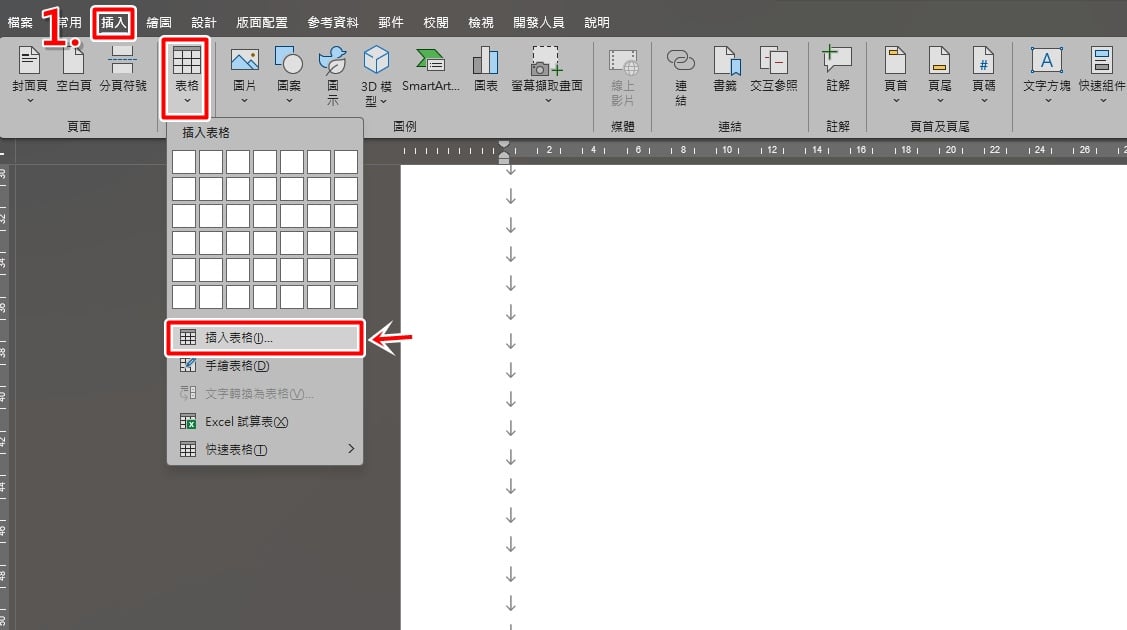Open the 頁首 (Header) dropdown

click(x=896, y=75)
